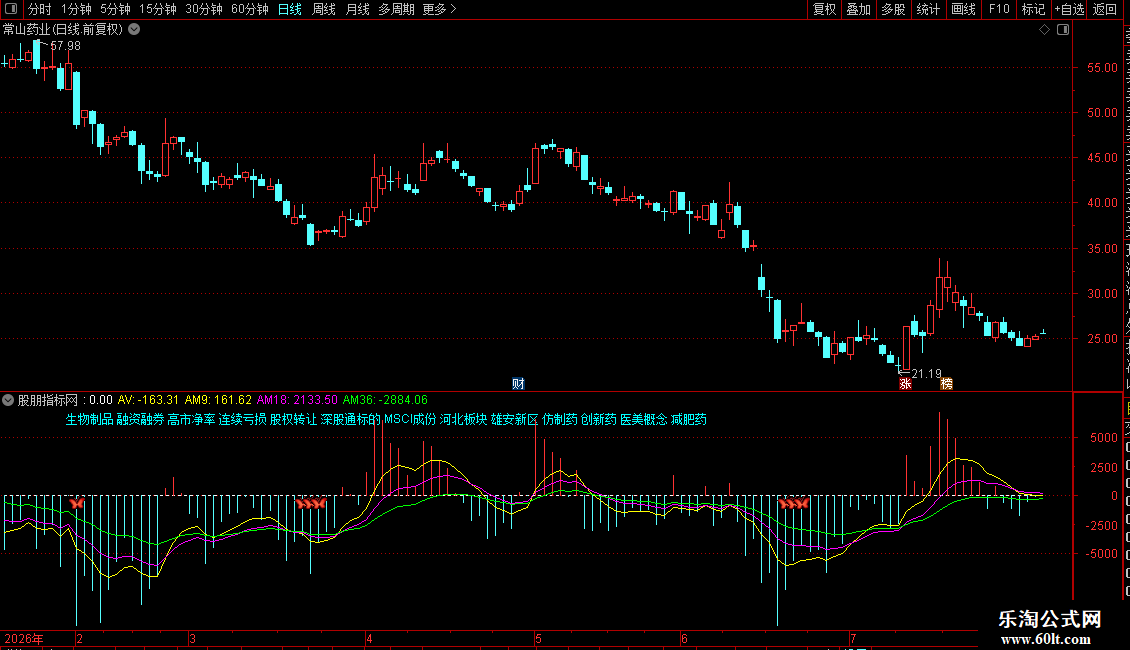The image size is (1130, 650).
Task: Select the 5分钟 period
Action: point(115,9)
